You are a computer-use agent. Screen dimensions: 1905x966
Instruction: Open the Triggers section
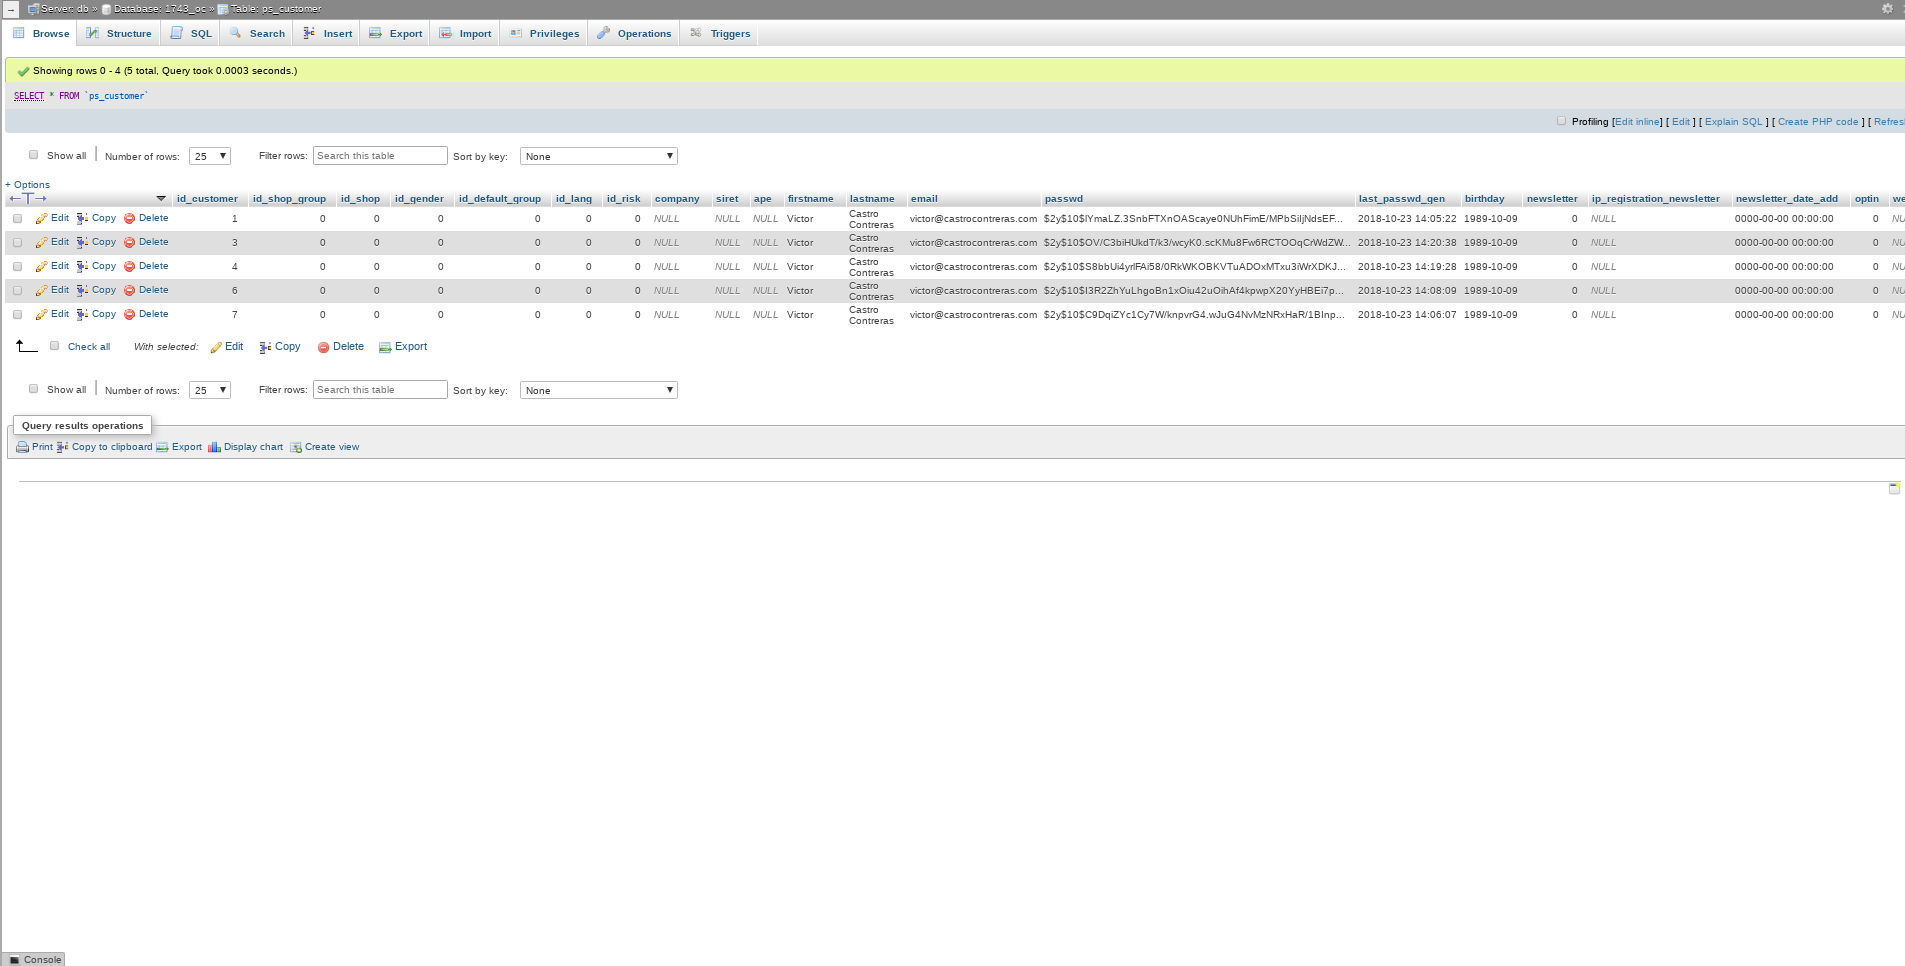click(x=697, y=33)
